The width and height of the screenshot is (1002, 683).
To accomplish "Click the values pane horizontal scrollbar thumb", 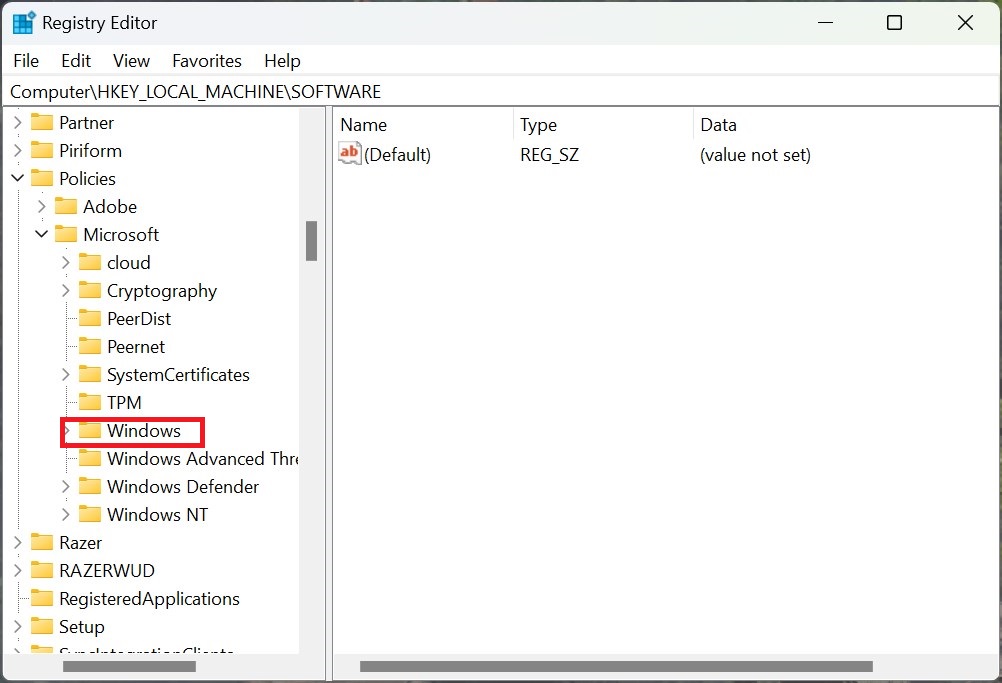I will (616, 666).
